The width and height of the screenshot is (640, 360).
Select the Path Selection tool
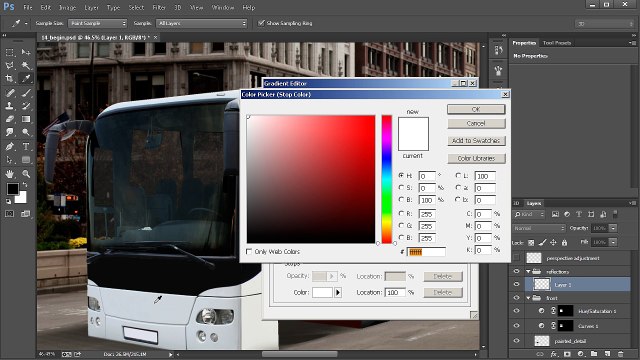pos(9,160)
